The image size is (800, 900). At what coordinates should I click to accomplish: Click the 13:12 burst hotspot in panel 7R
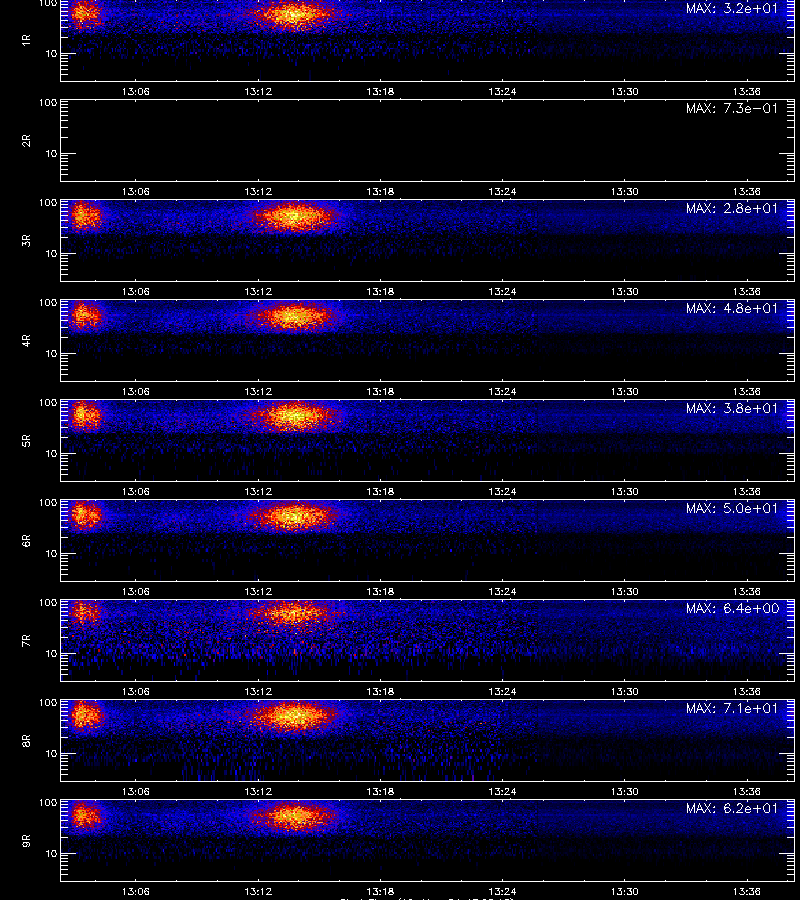[294, 613]
